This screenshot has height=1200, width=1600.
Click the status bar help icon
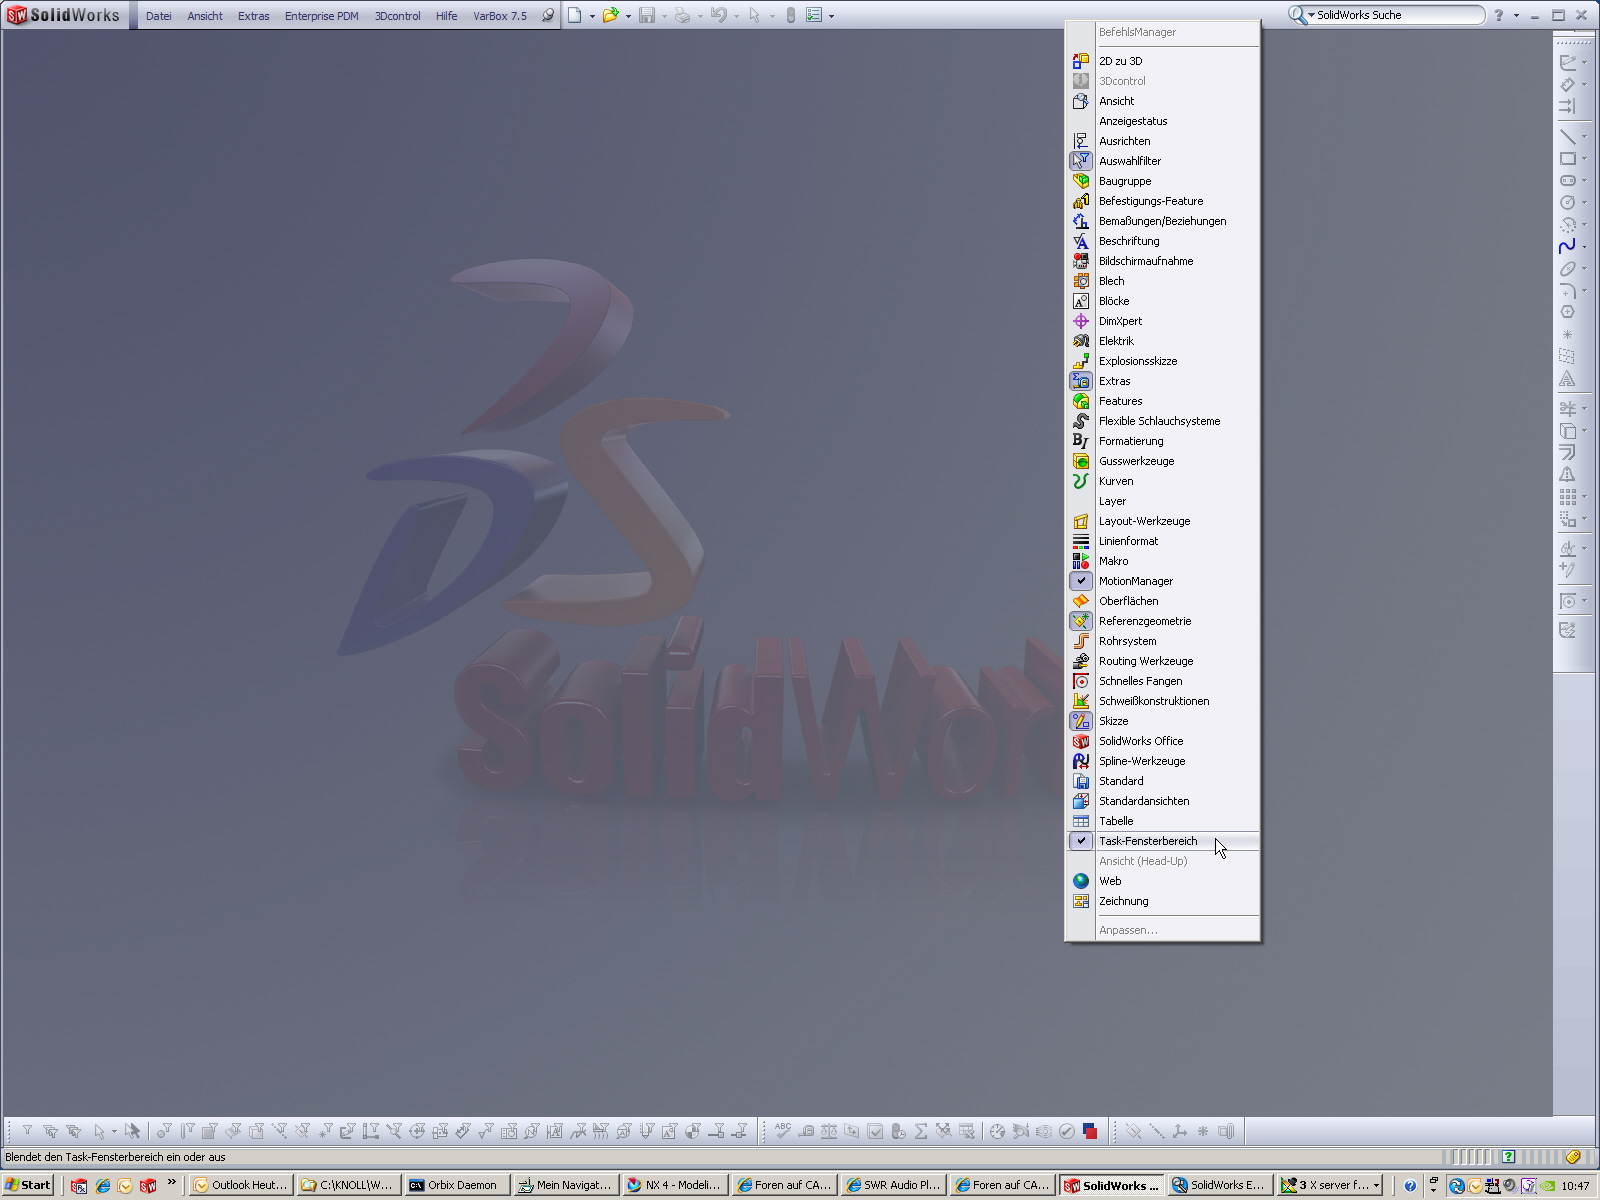(x=1508, y=1157)
